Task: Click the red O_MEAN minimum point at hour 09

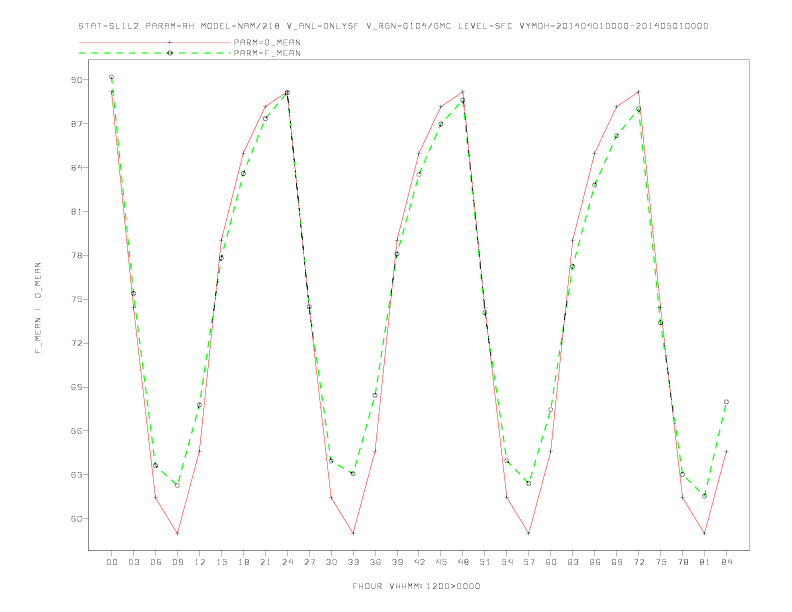Action: (177, 533)
